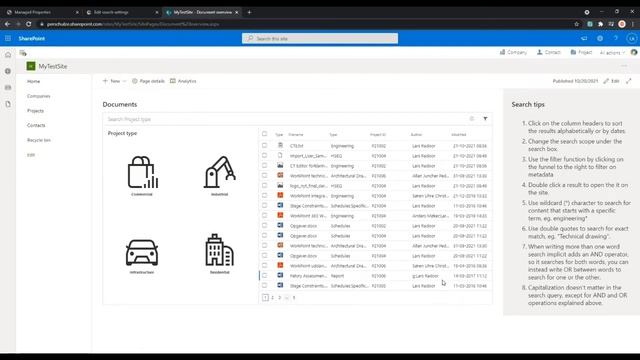Screen dimensions: 640x360
Task: Open the Home navigation link
Action: 33,81
